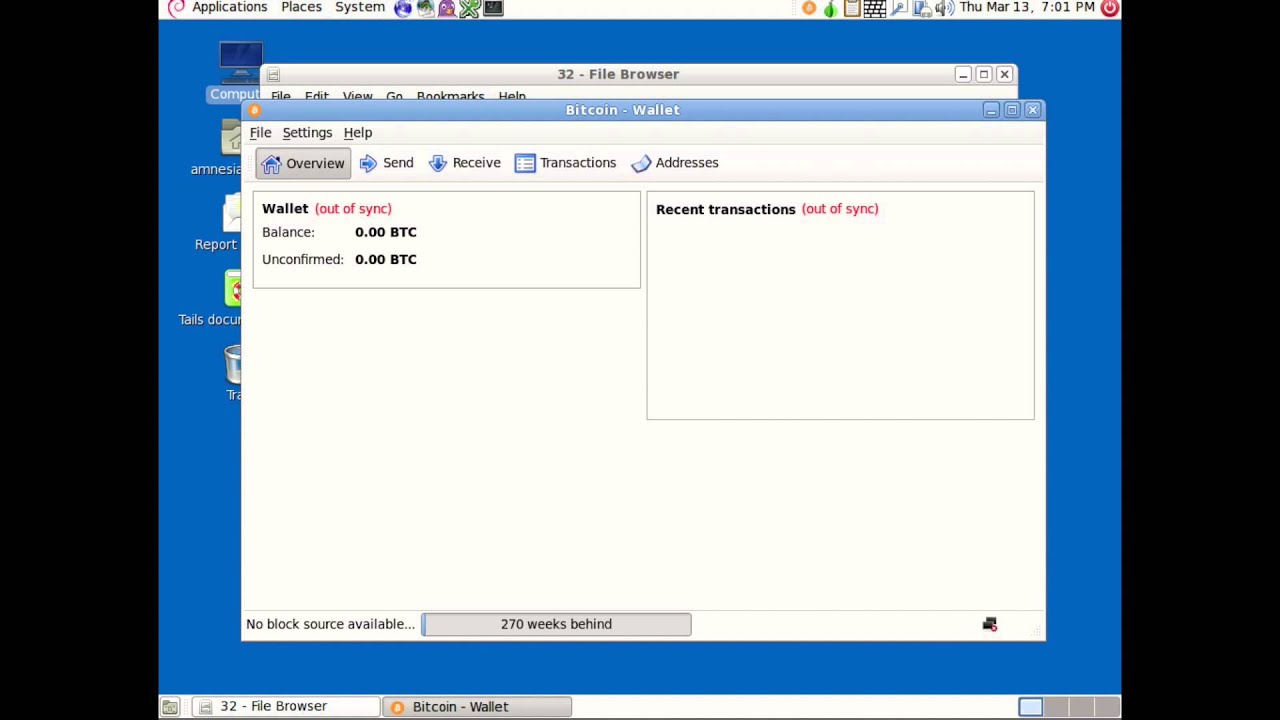Minimize the 32 - File Browser window
Viewport: 1280px width, 720px height.
click(x=963, y=74)
